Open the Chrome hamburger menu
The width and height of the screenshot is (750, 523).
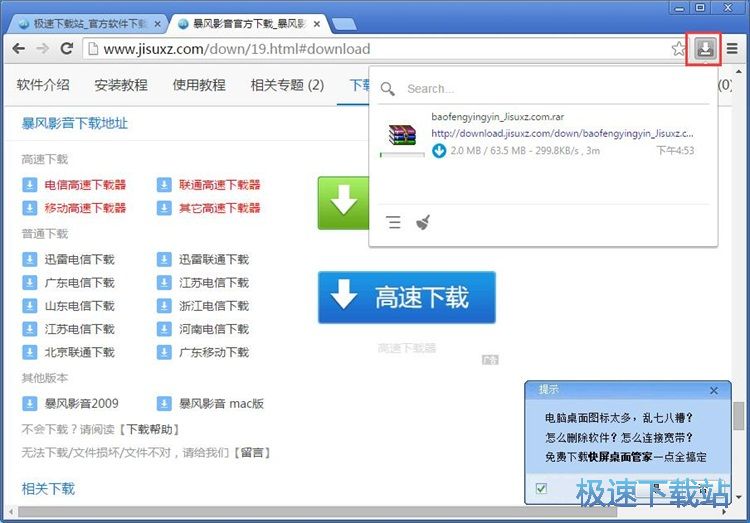[x=732, y=48]
